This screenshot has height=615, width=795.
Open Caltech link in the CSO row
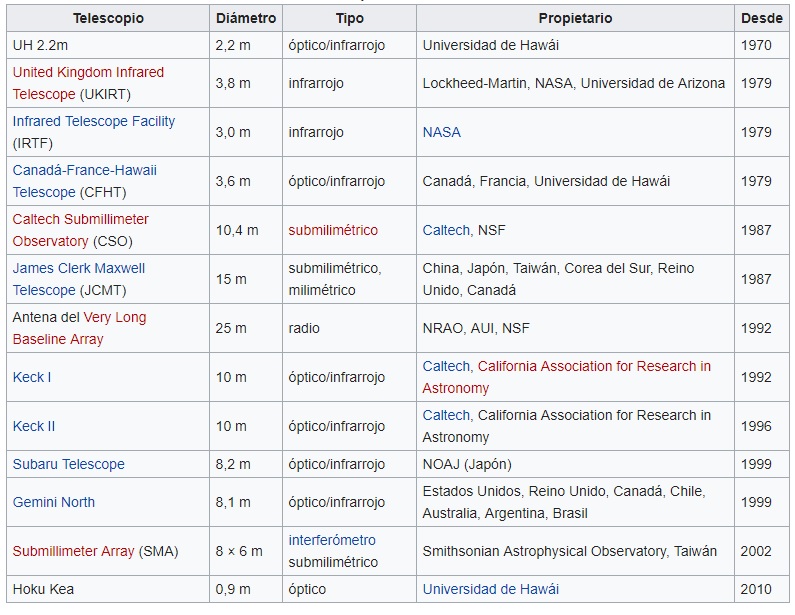(446, 230)
